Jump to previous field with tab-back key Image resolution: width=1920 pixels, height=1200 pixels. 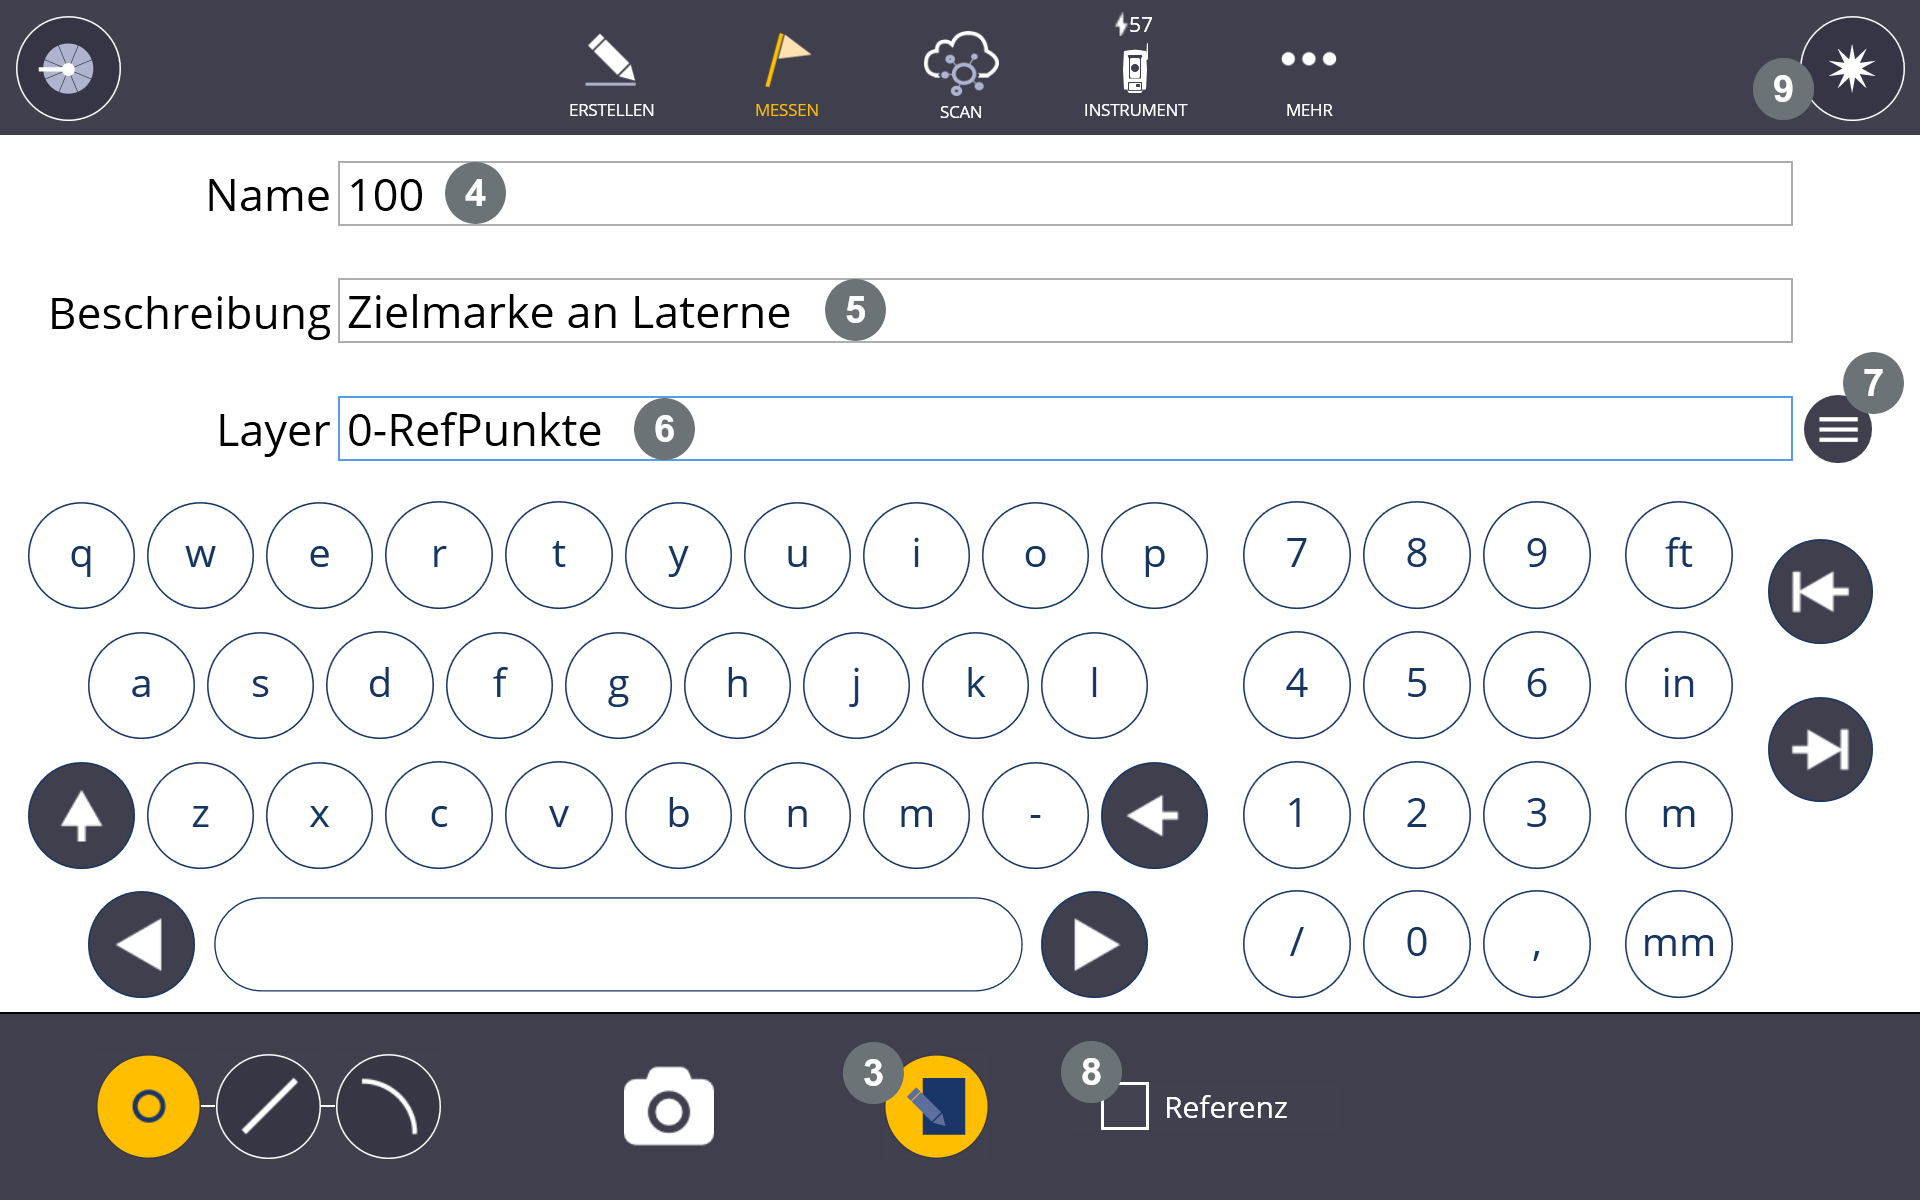[1819, 591]
